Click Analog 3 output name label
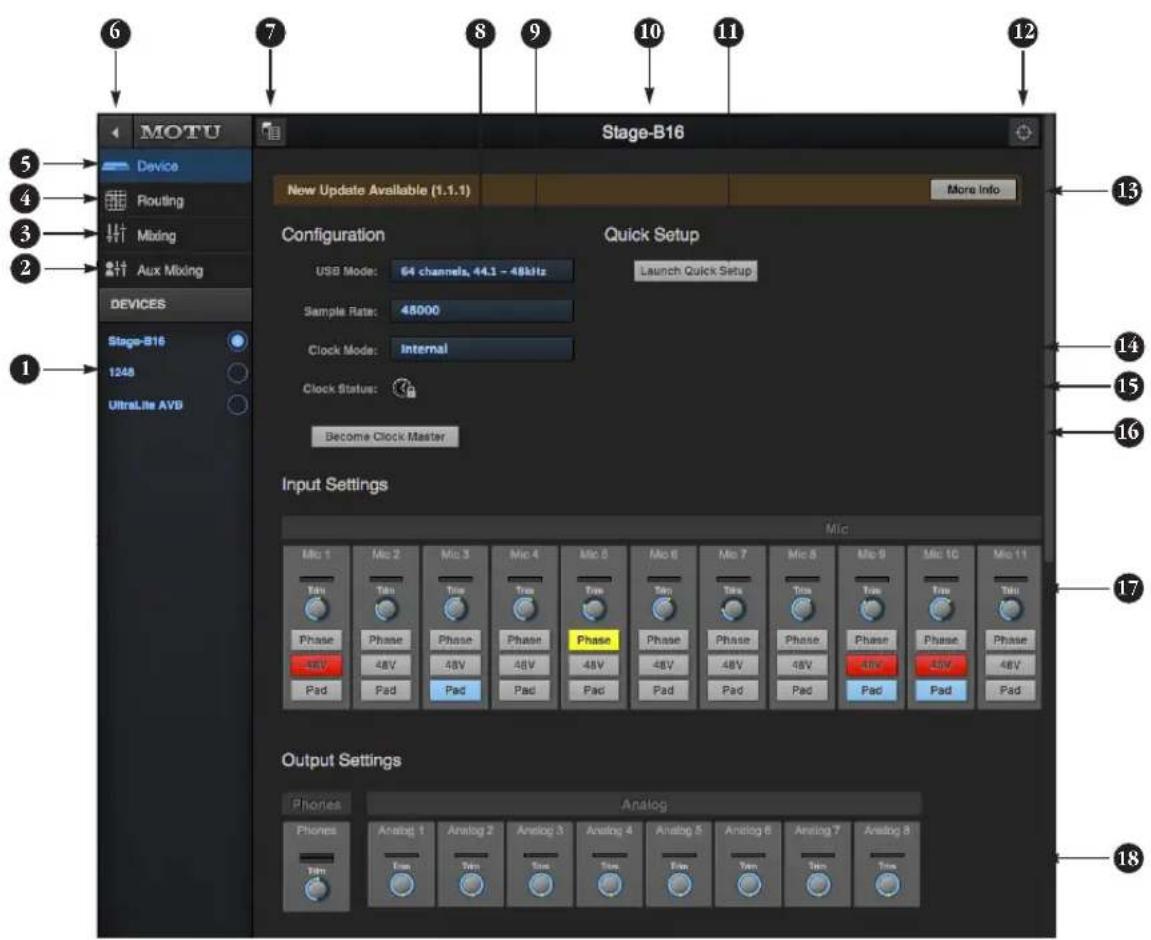 pyautogui.click(x=540, y=831)
